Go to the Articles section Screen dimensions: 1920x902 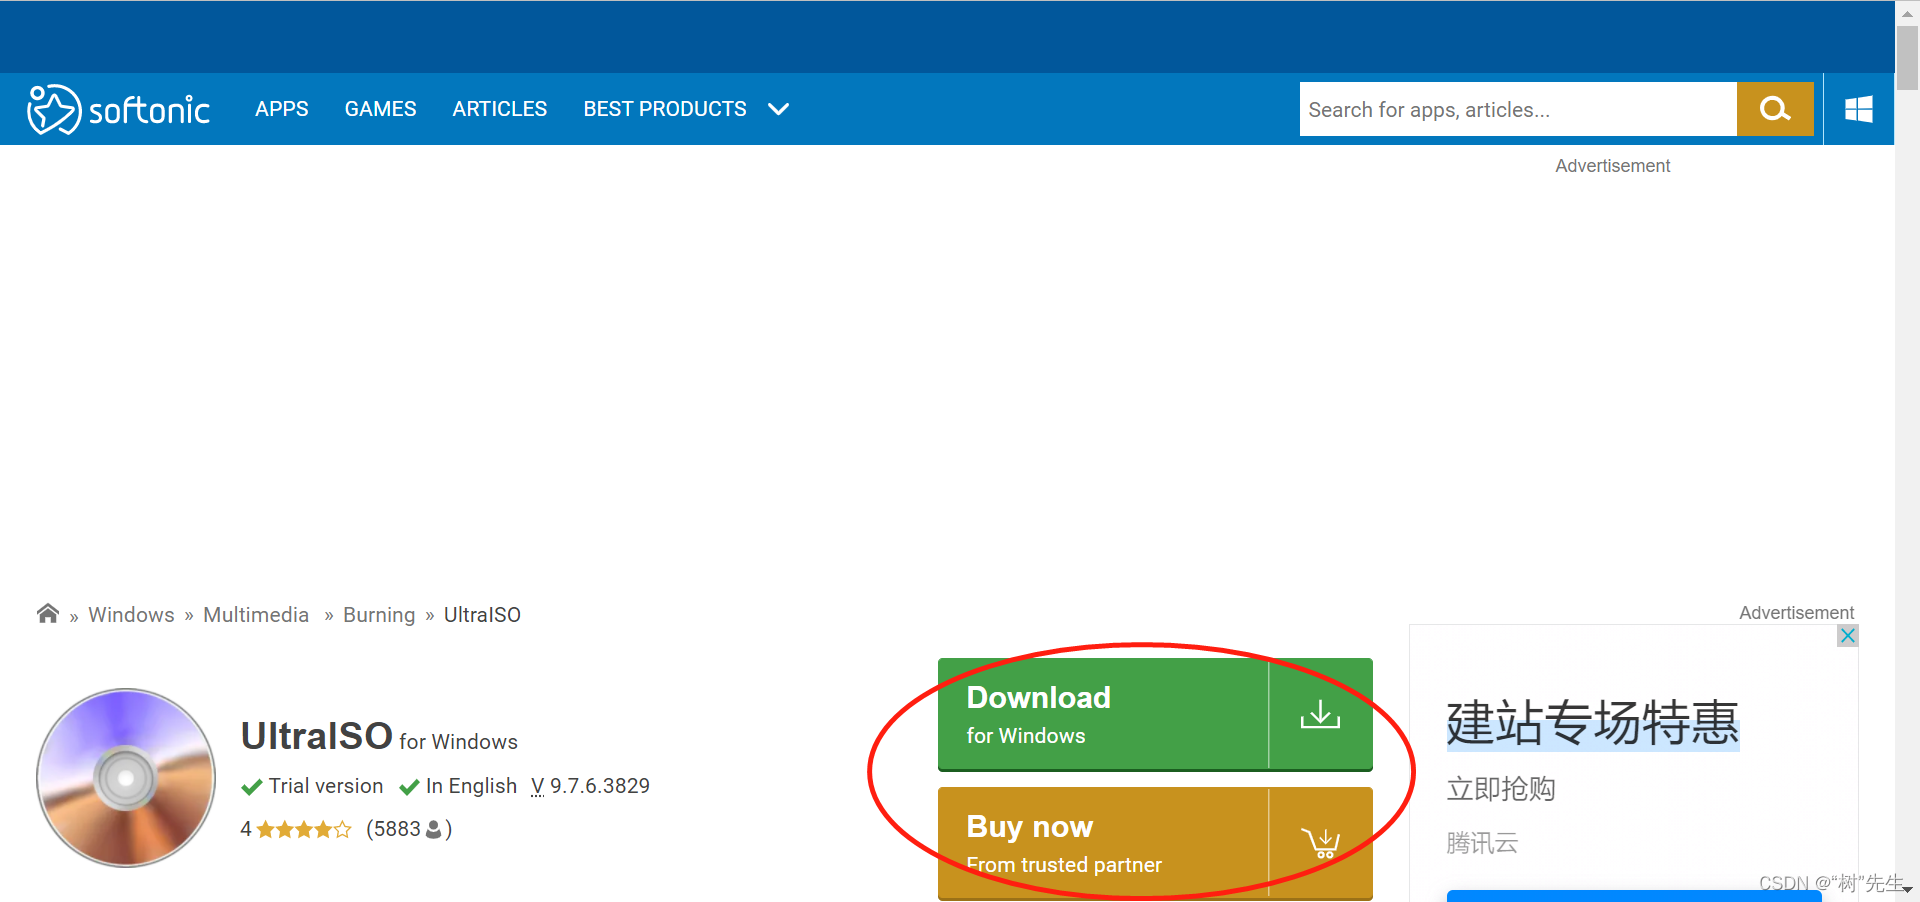[499, 109]
